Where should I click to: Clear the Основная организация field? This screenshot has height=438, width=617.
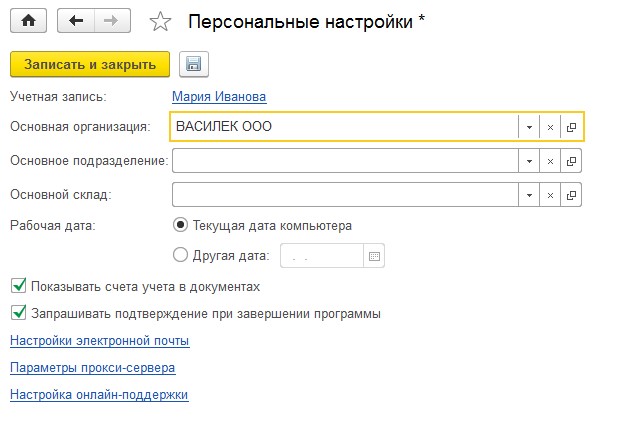tap(550, 127)
